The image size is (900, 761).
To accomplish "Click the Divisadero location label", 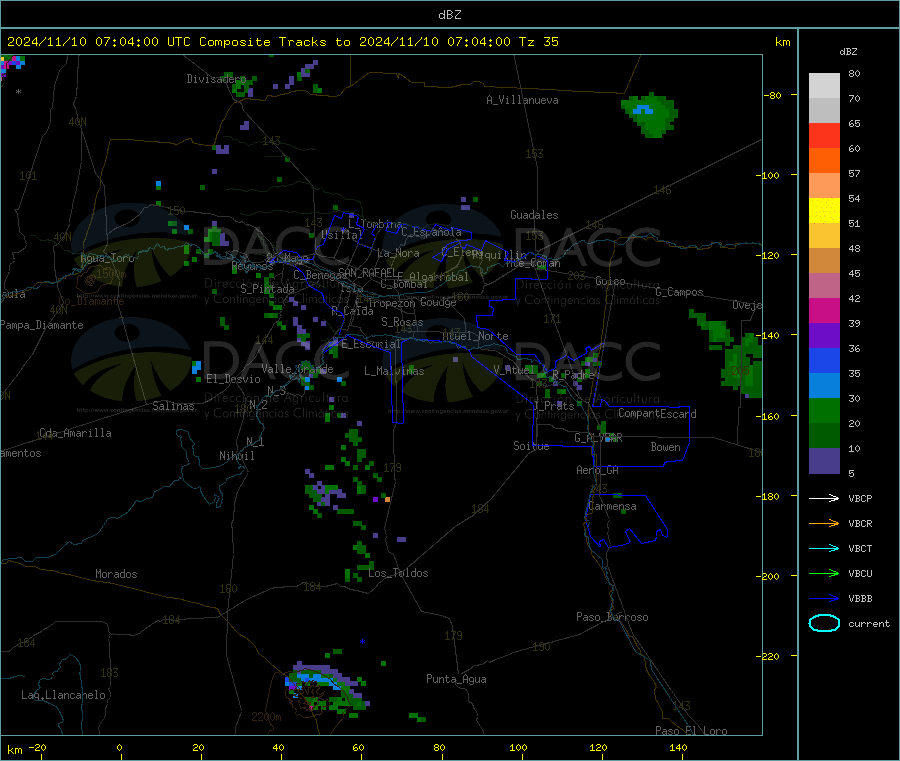I will 216,79.
